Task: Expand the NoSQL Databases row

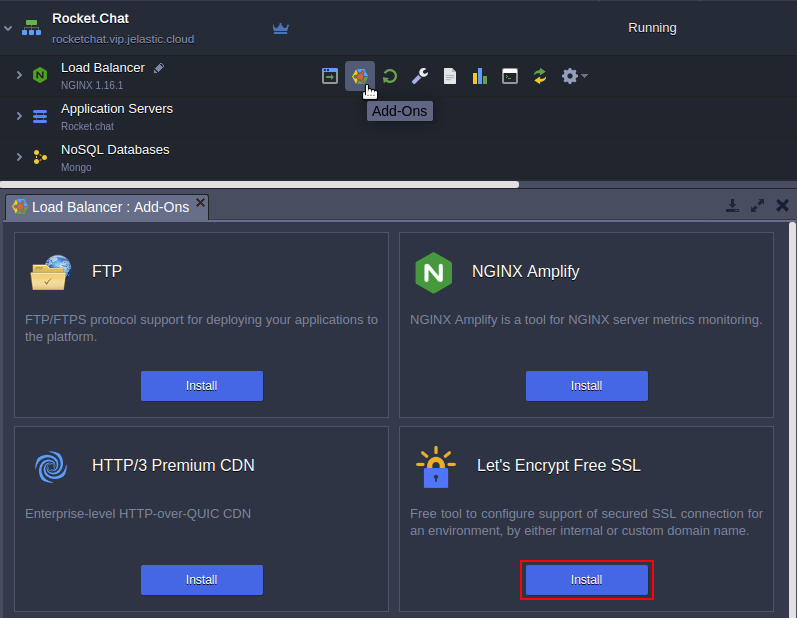Action: pos(19,157)
